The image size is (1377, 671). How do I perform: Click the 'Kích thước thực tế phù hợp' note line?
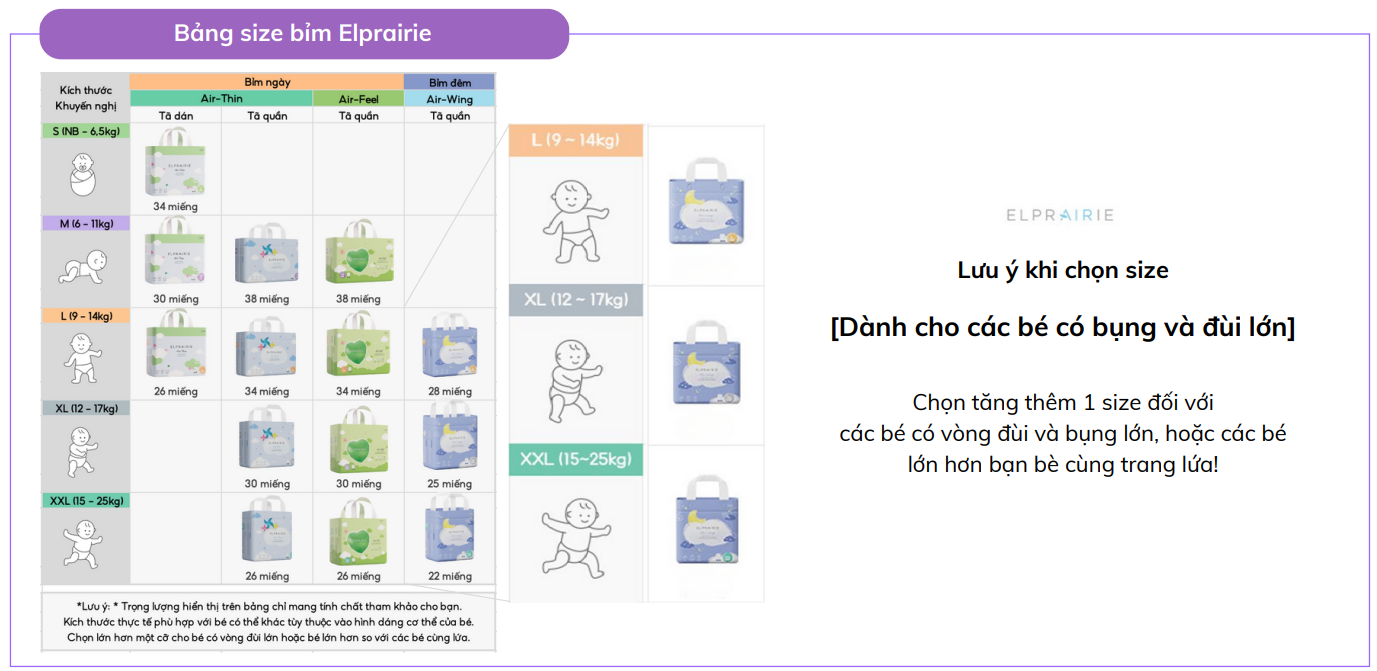point(268,621)
